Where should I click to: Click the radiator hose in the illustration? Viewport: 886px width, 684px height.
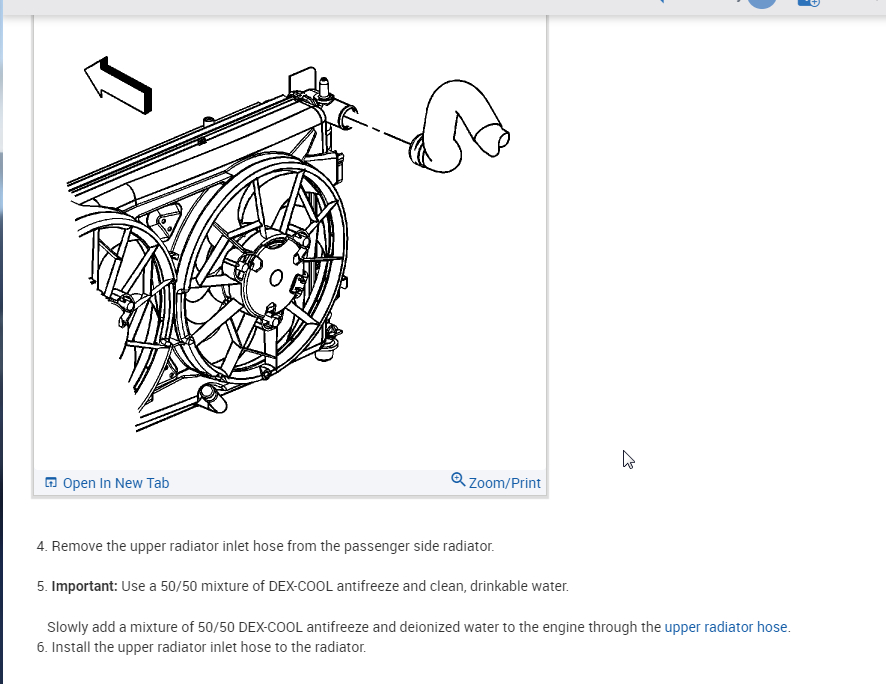pyautogui.click(x=459, y=127)
